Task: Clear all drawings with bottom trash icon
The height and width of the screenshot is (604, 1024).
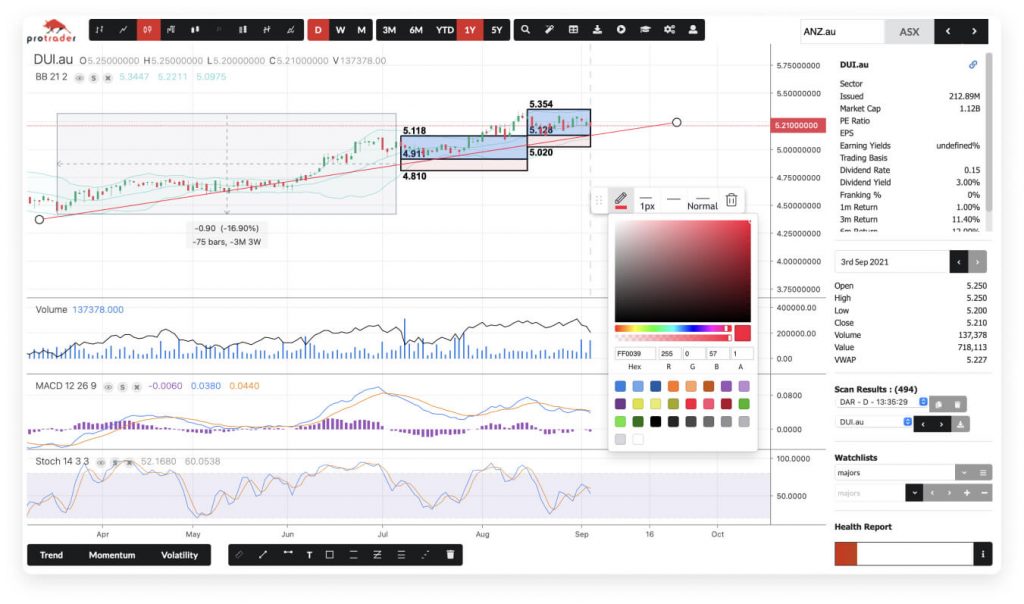Action: (450, 554)
